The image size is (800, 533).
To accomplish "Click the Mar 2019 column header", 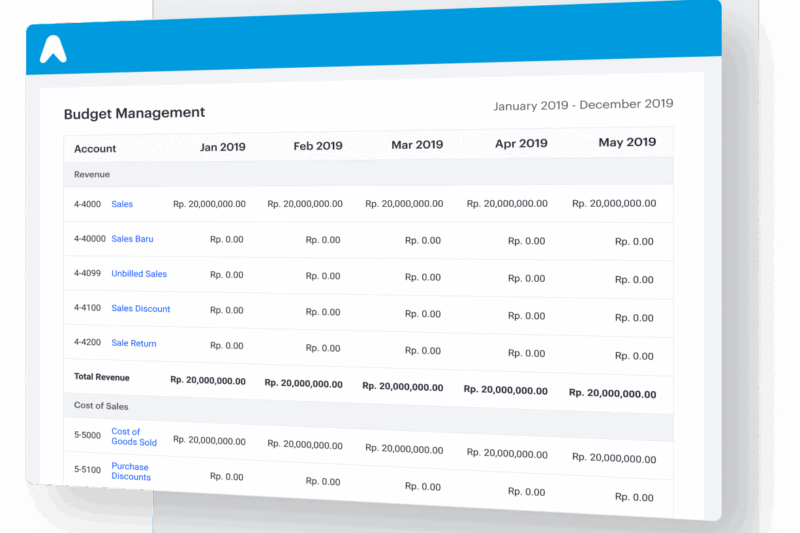I will click(417, 145).
